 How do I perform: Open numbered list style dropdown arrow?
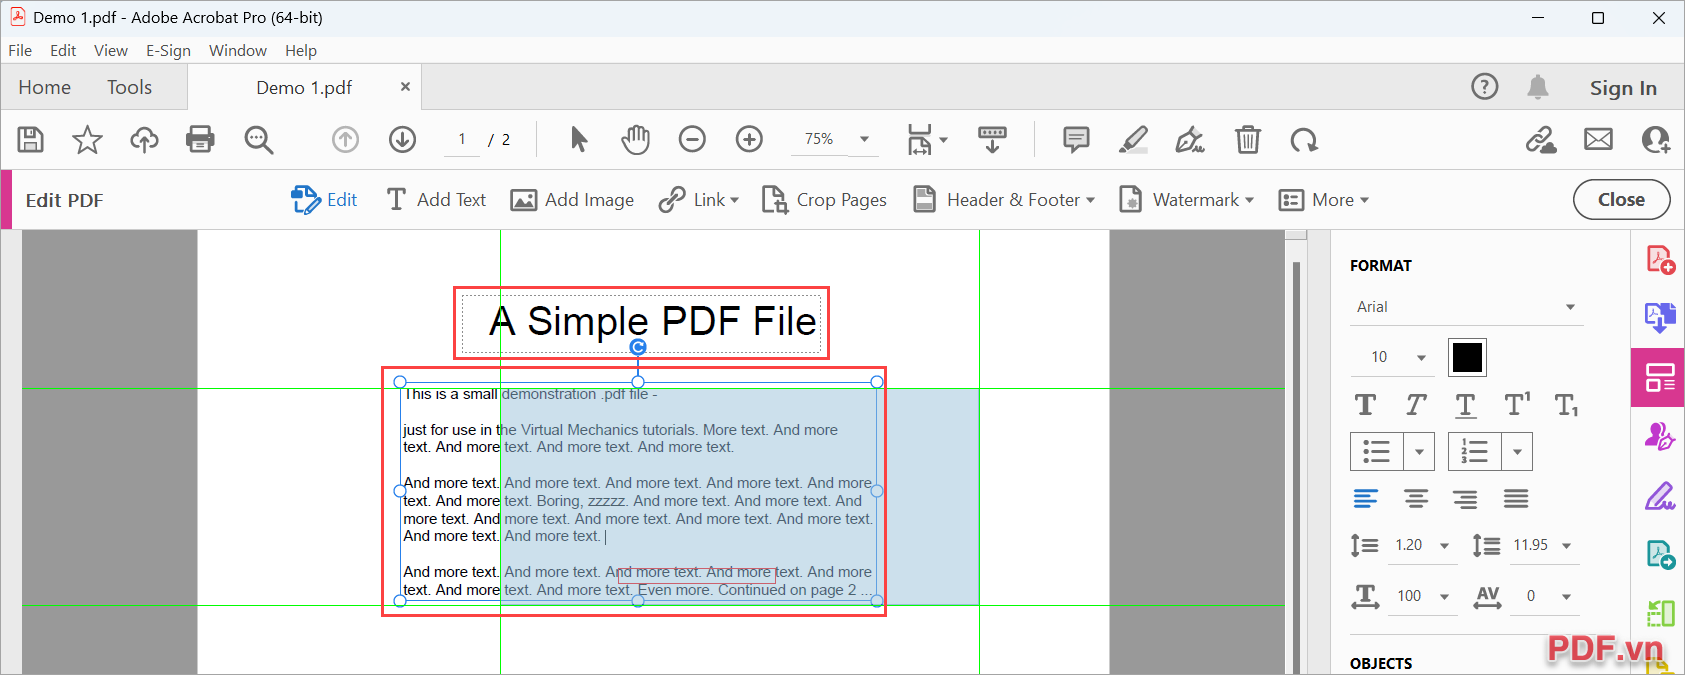(x=1517, y=452)
